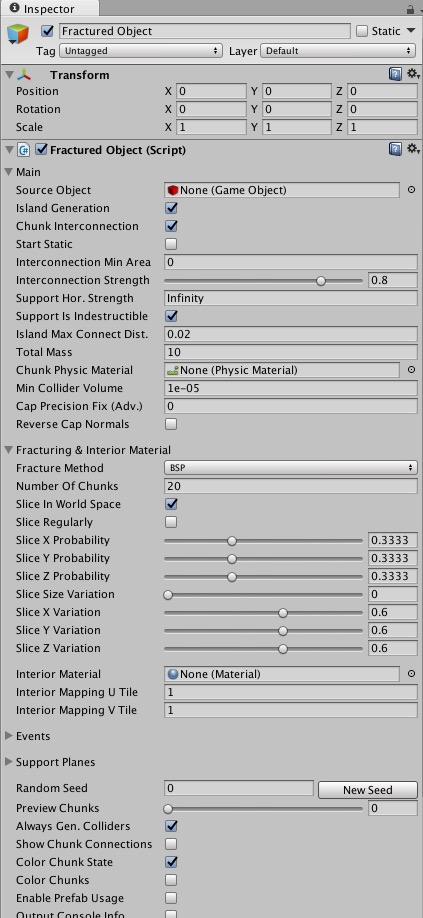
Task: Click the Transform axes icon
Action: (24, 75)
